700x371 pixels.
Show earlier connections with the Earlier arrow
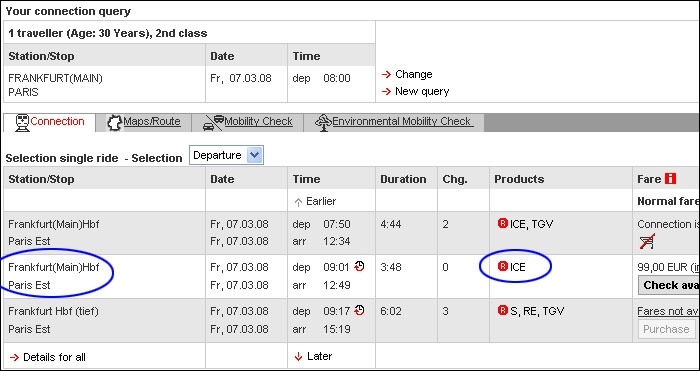point(315,201)
